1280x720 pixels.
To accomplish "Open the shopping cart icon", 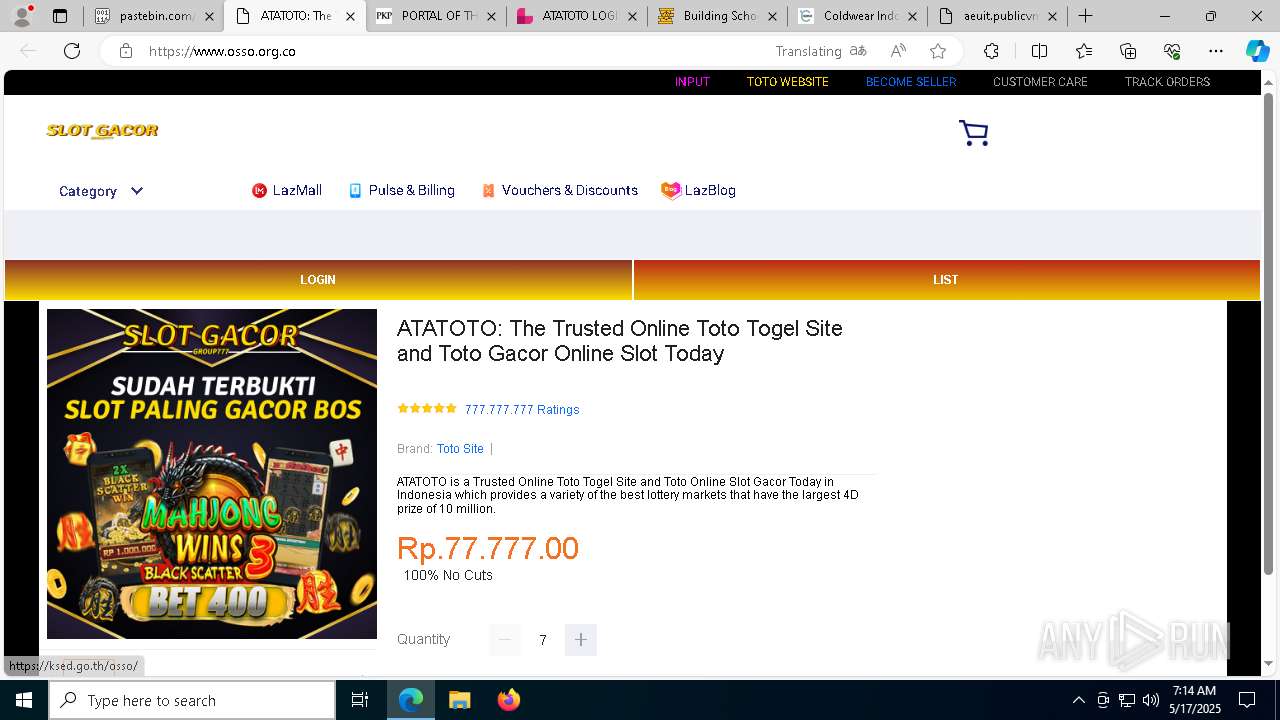I will pyautogui.click(x=973, y=133).
